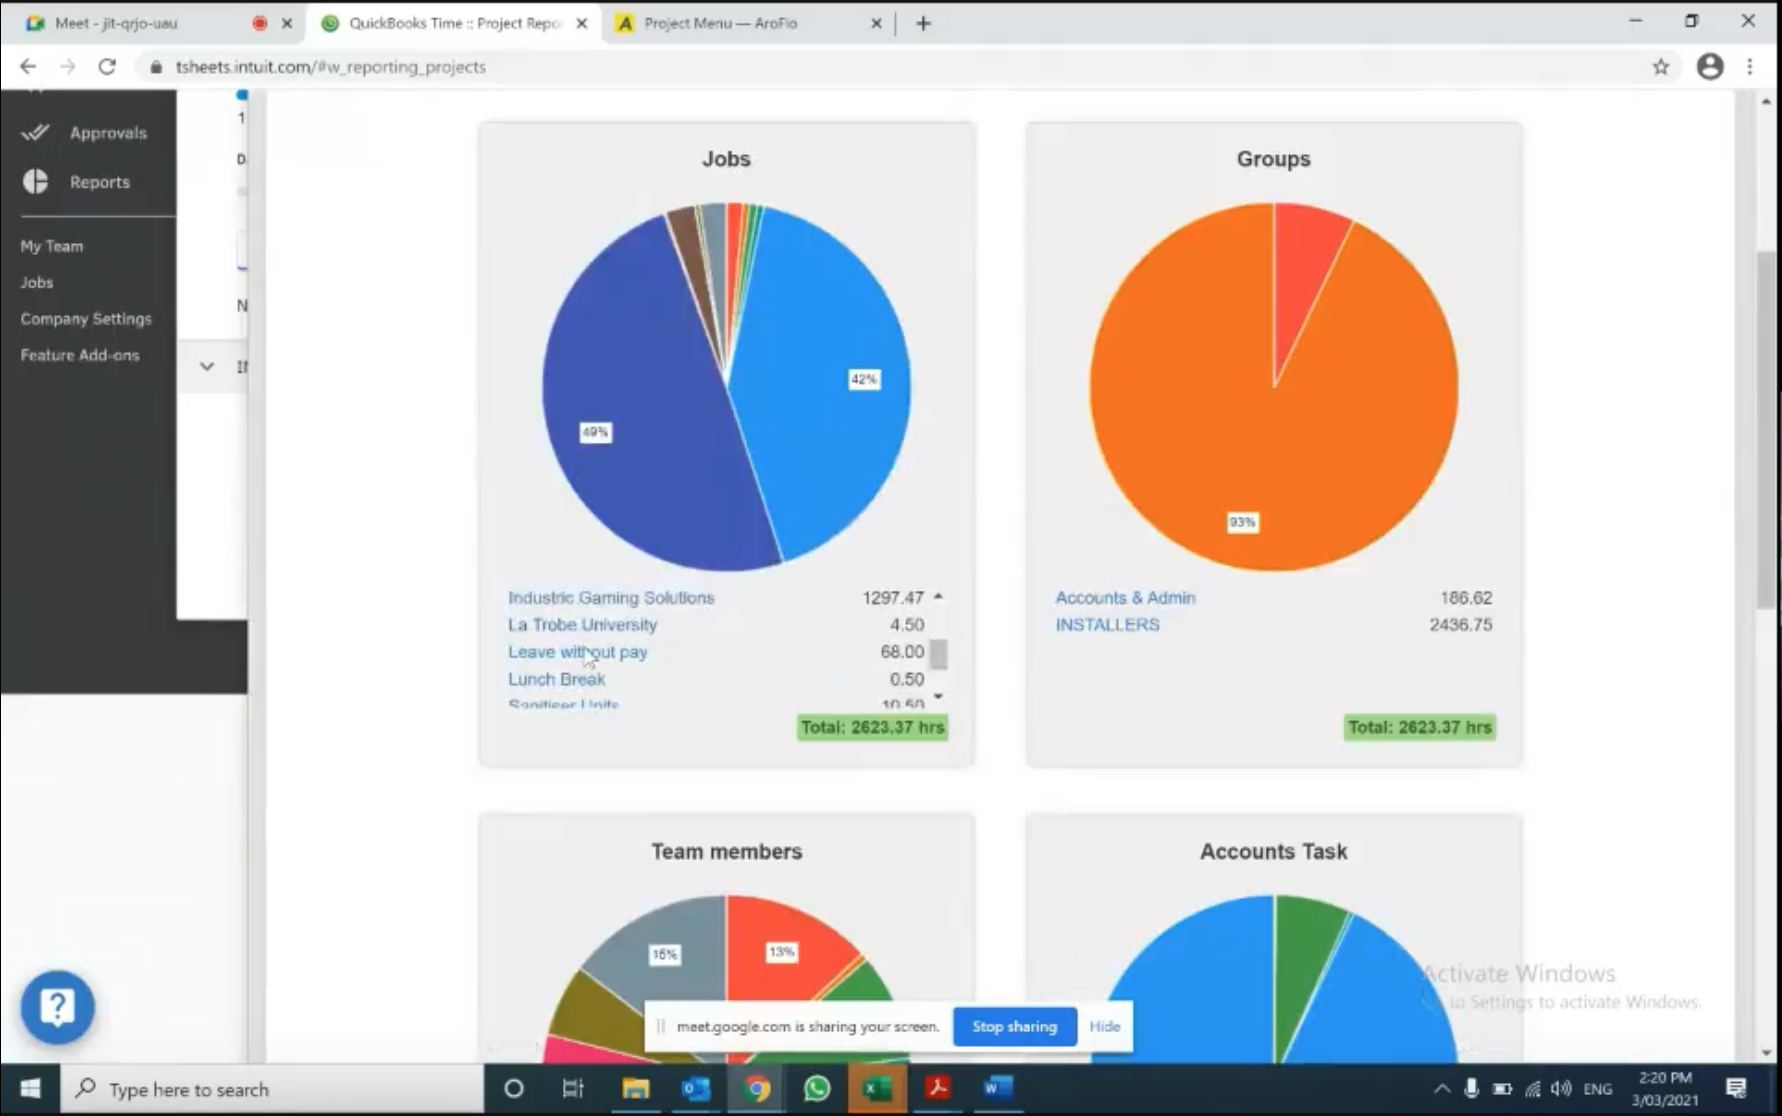
Task: Click the 1297.47 hours value
Action: click(x=892, y=597)
